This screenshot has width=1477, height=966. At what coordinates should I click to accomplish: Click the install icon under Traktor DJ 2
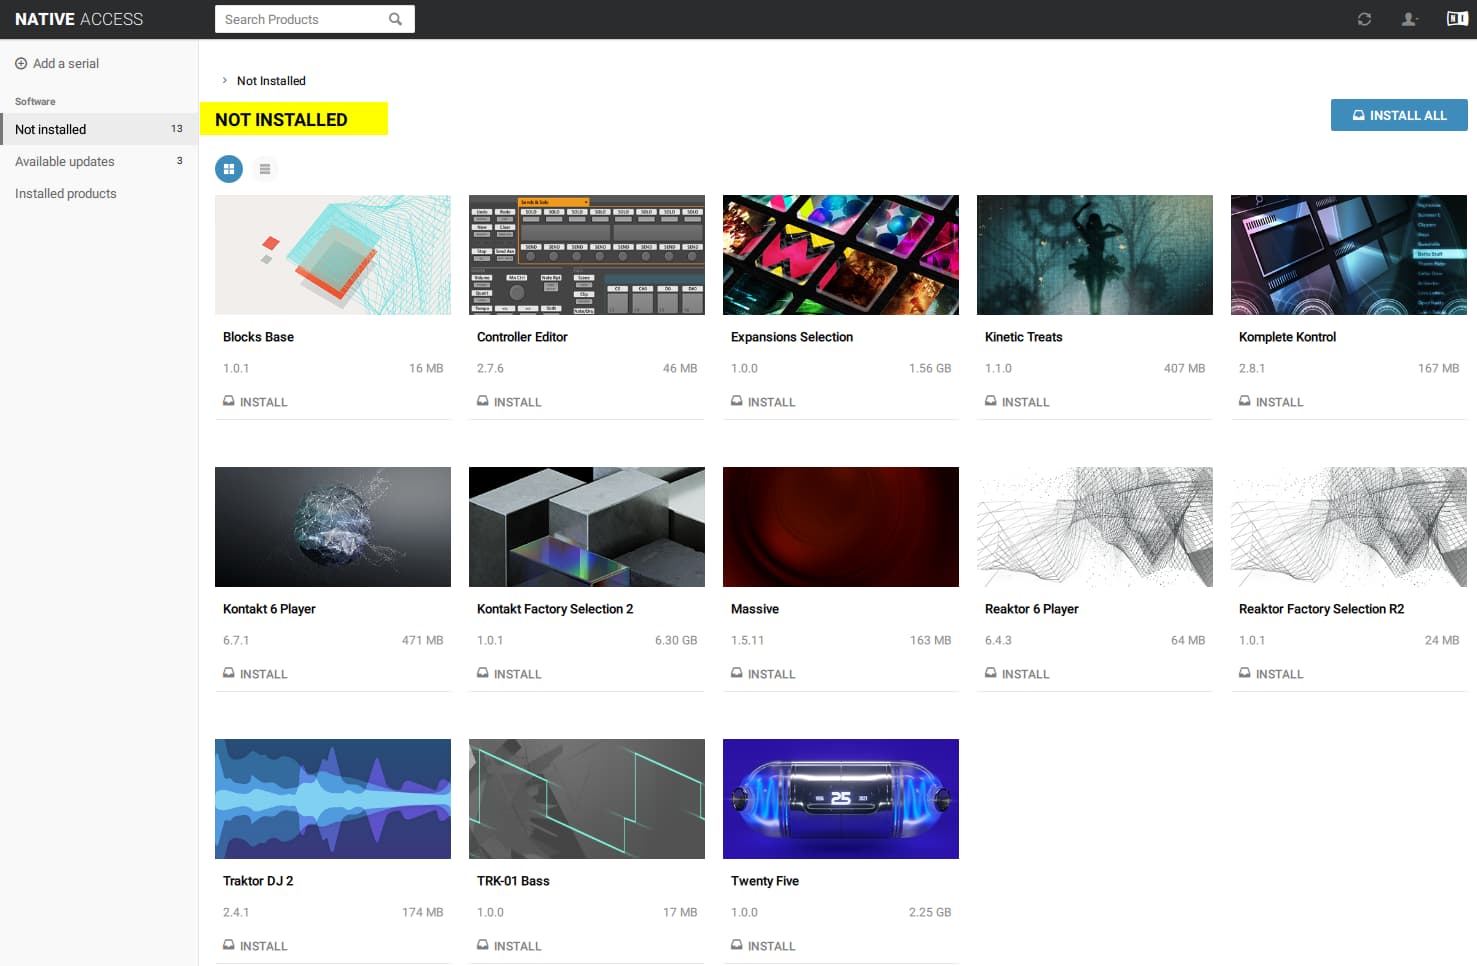coord(229,945)
